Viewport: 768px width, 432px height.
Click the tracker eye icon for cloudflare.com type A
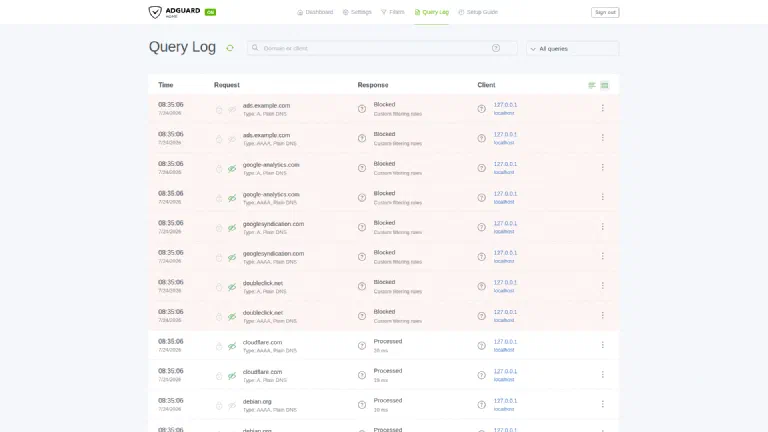[232, 376]
